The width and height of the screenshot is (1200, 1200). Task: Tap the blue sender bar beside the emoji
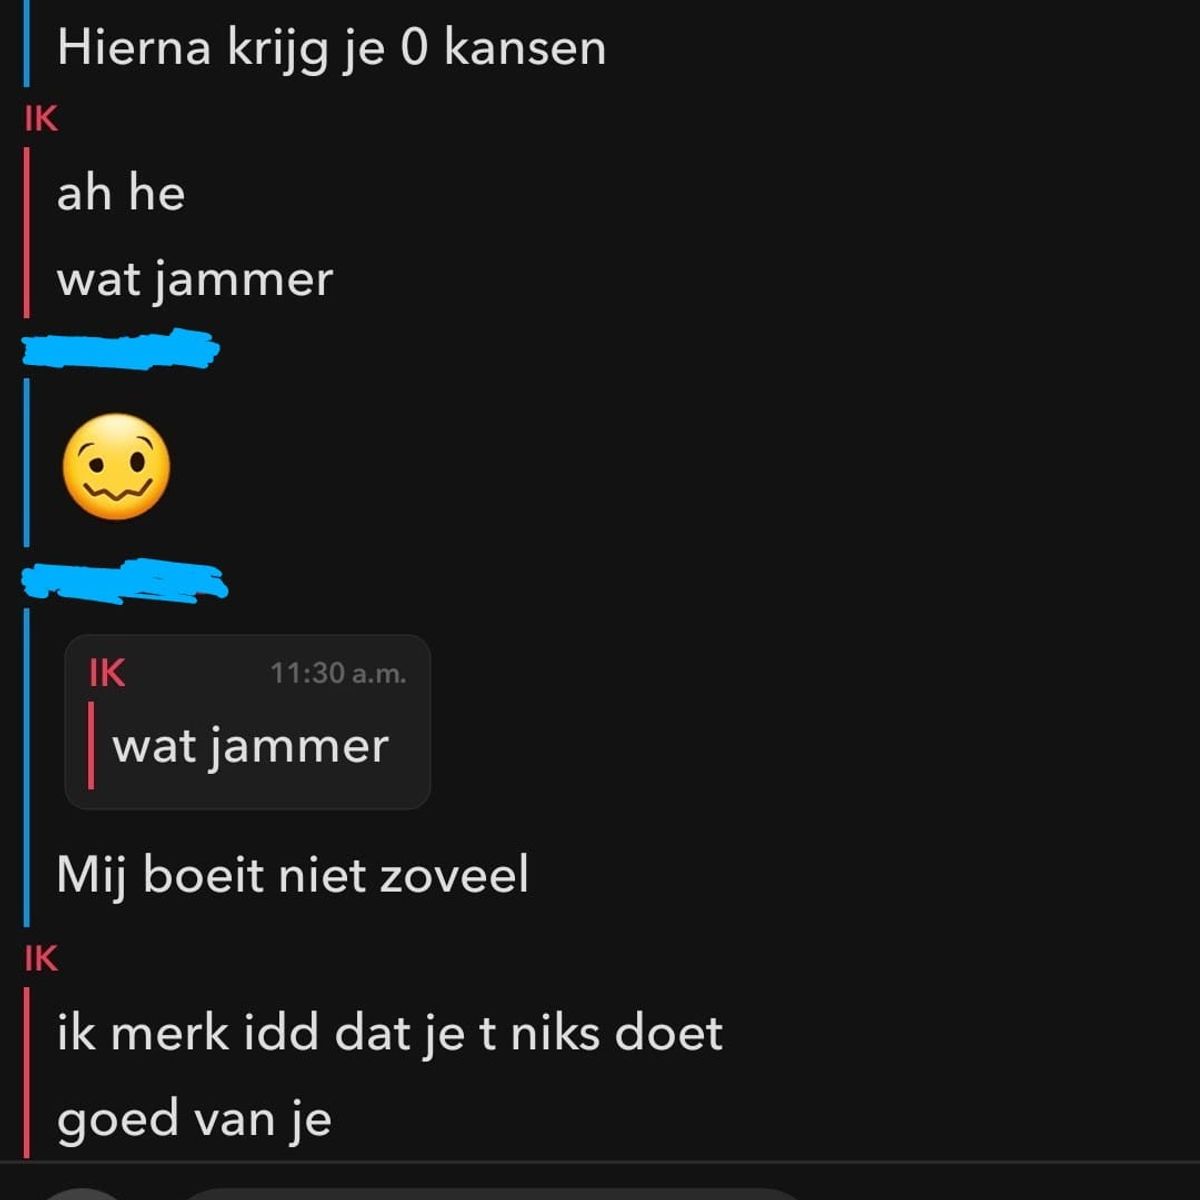tap(27, 463)
